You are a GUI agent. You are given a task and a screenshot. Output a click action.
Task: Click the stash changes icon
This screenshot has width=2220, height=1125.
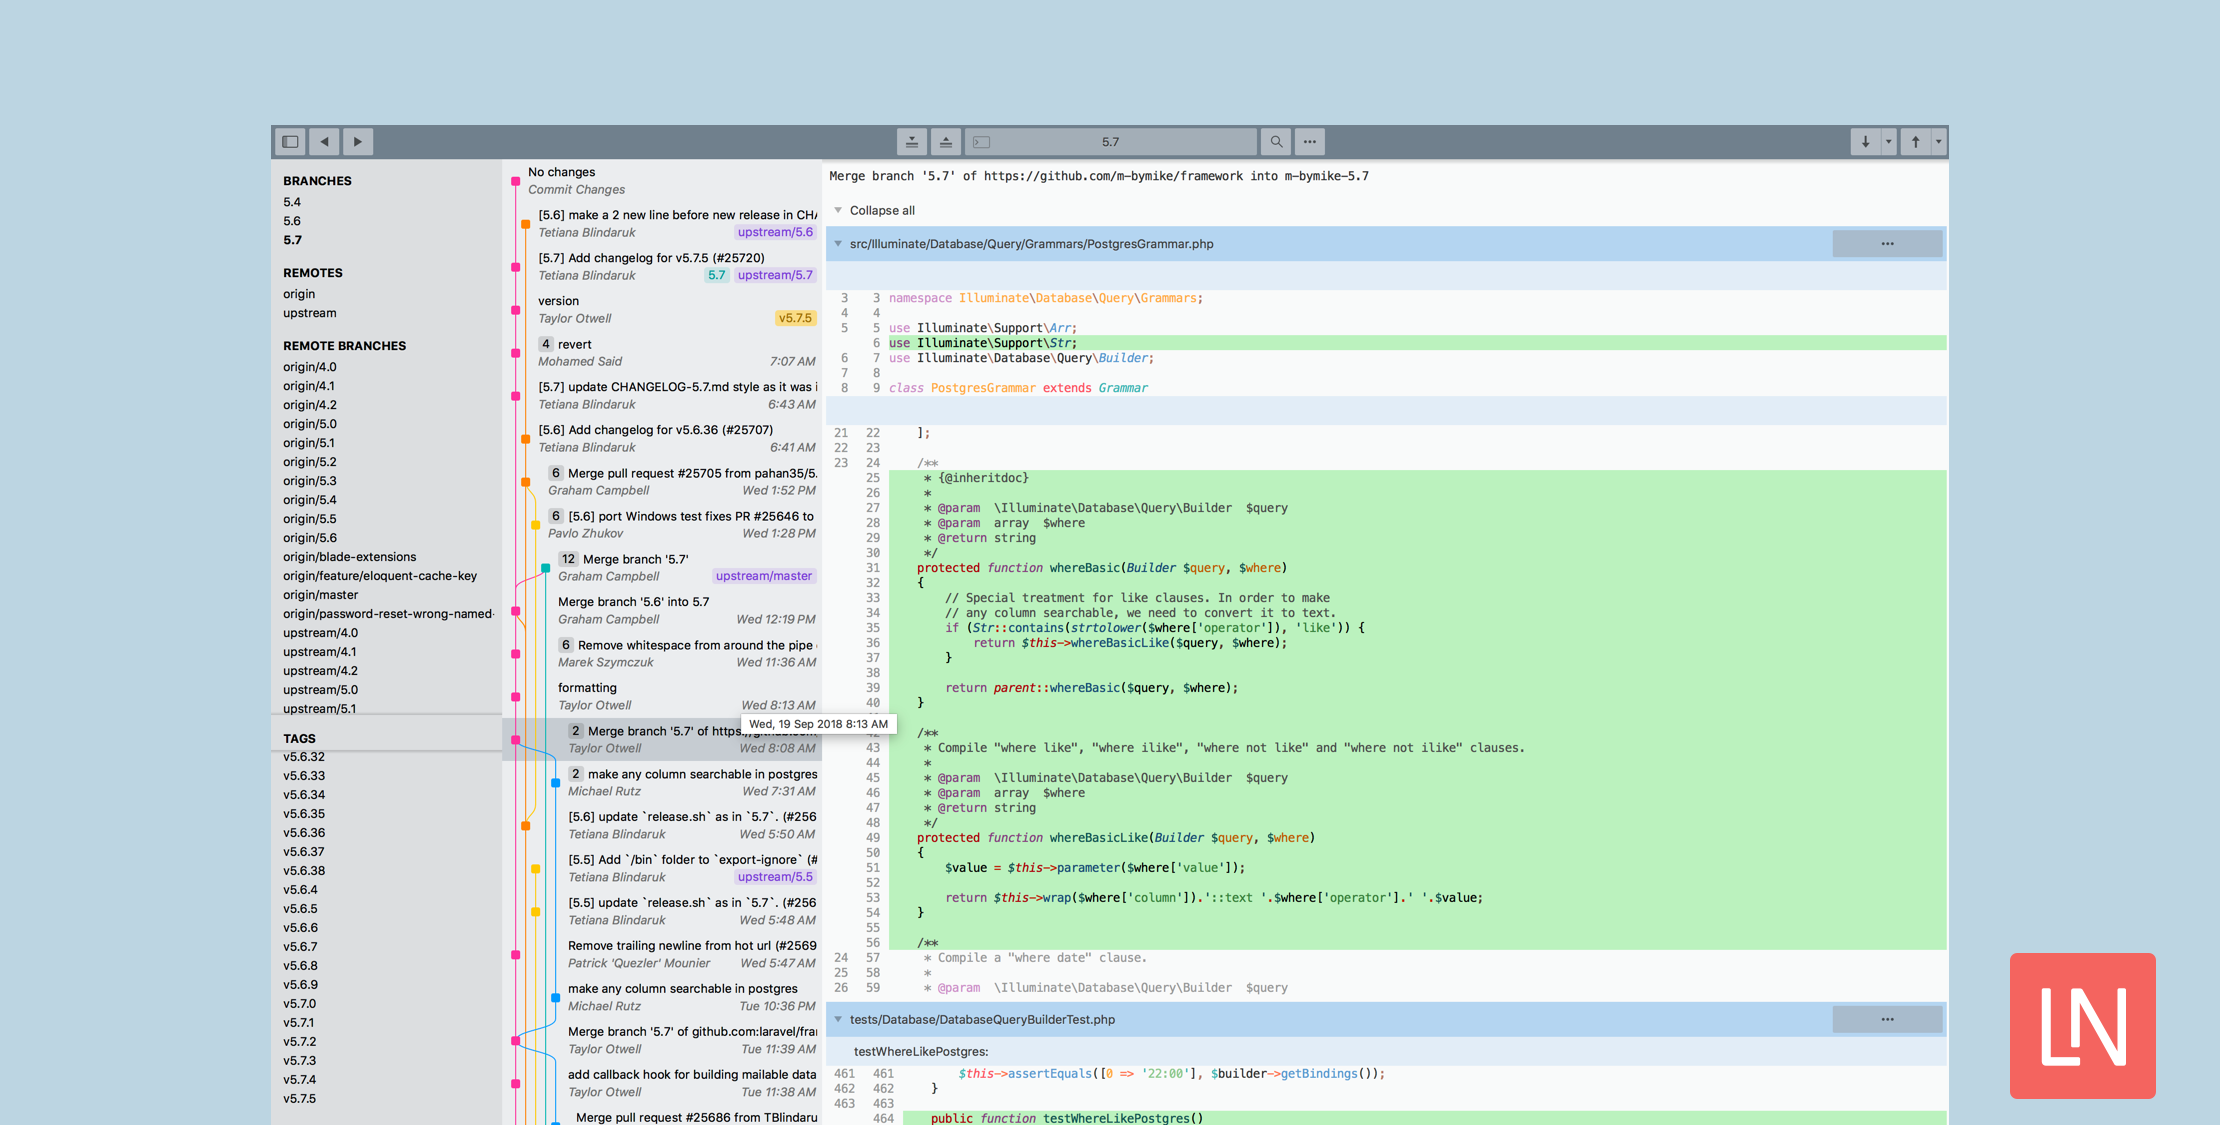click(x=911, y=141)
